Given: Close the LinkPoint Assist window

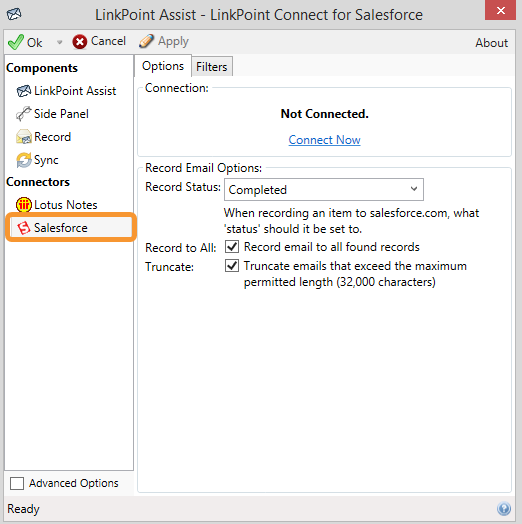Looking at the screenshot, I should (x=500, y=10).
